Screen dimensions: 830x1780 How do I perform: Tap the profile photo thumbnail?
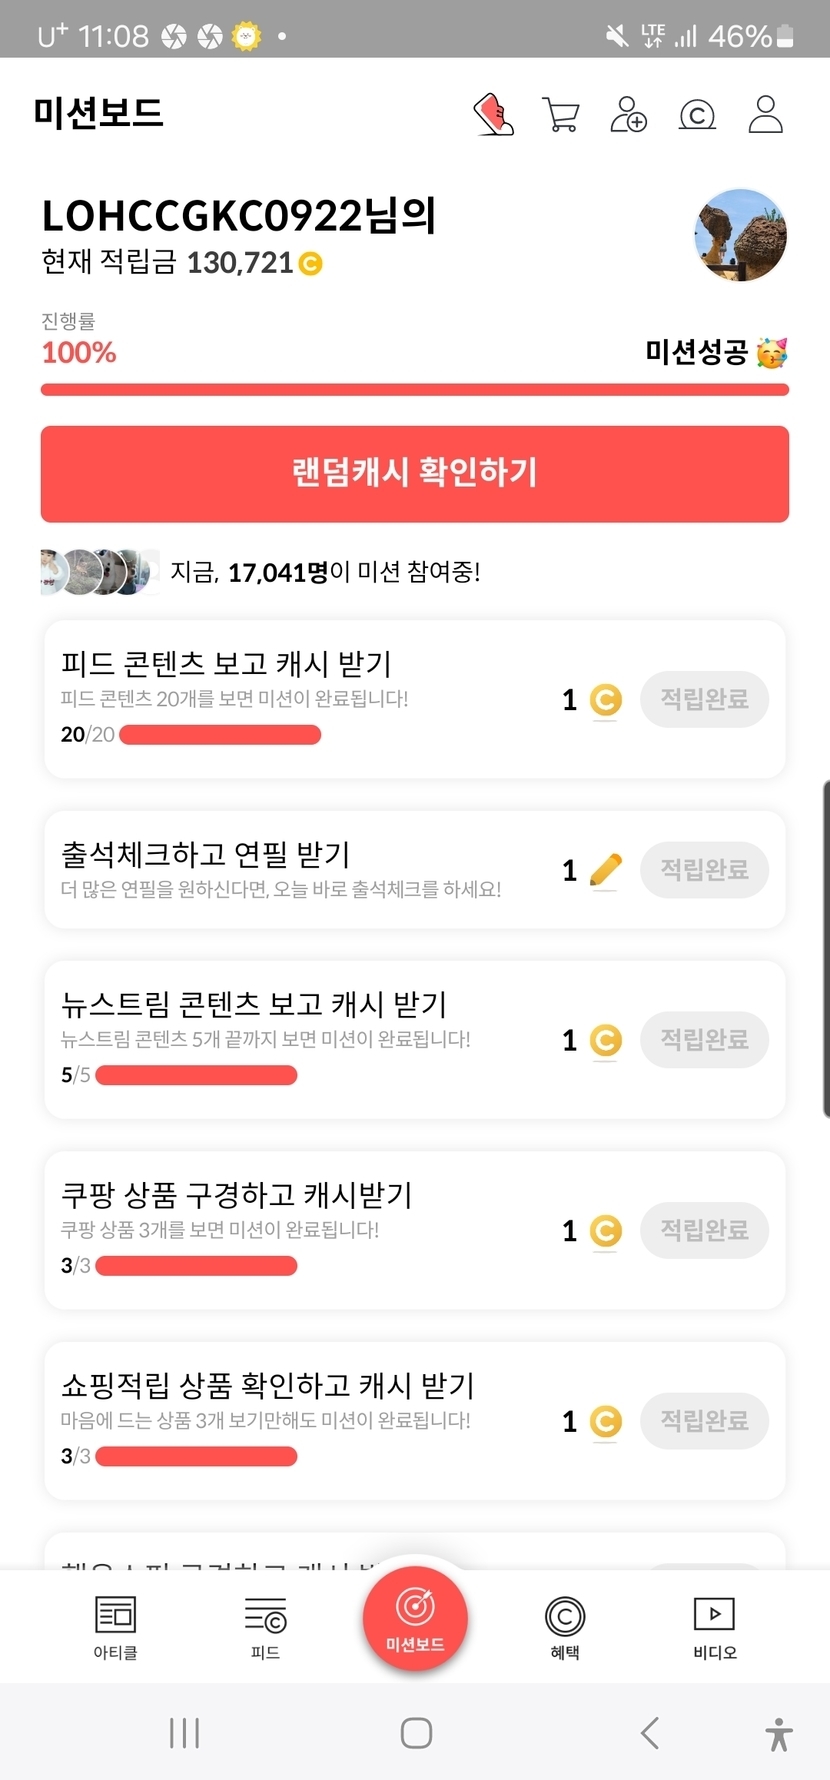tap(741, 236)
